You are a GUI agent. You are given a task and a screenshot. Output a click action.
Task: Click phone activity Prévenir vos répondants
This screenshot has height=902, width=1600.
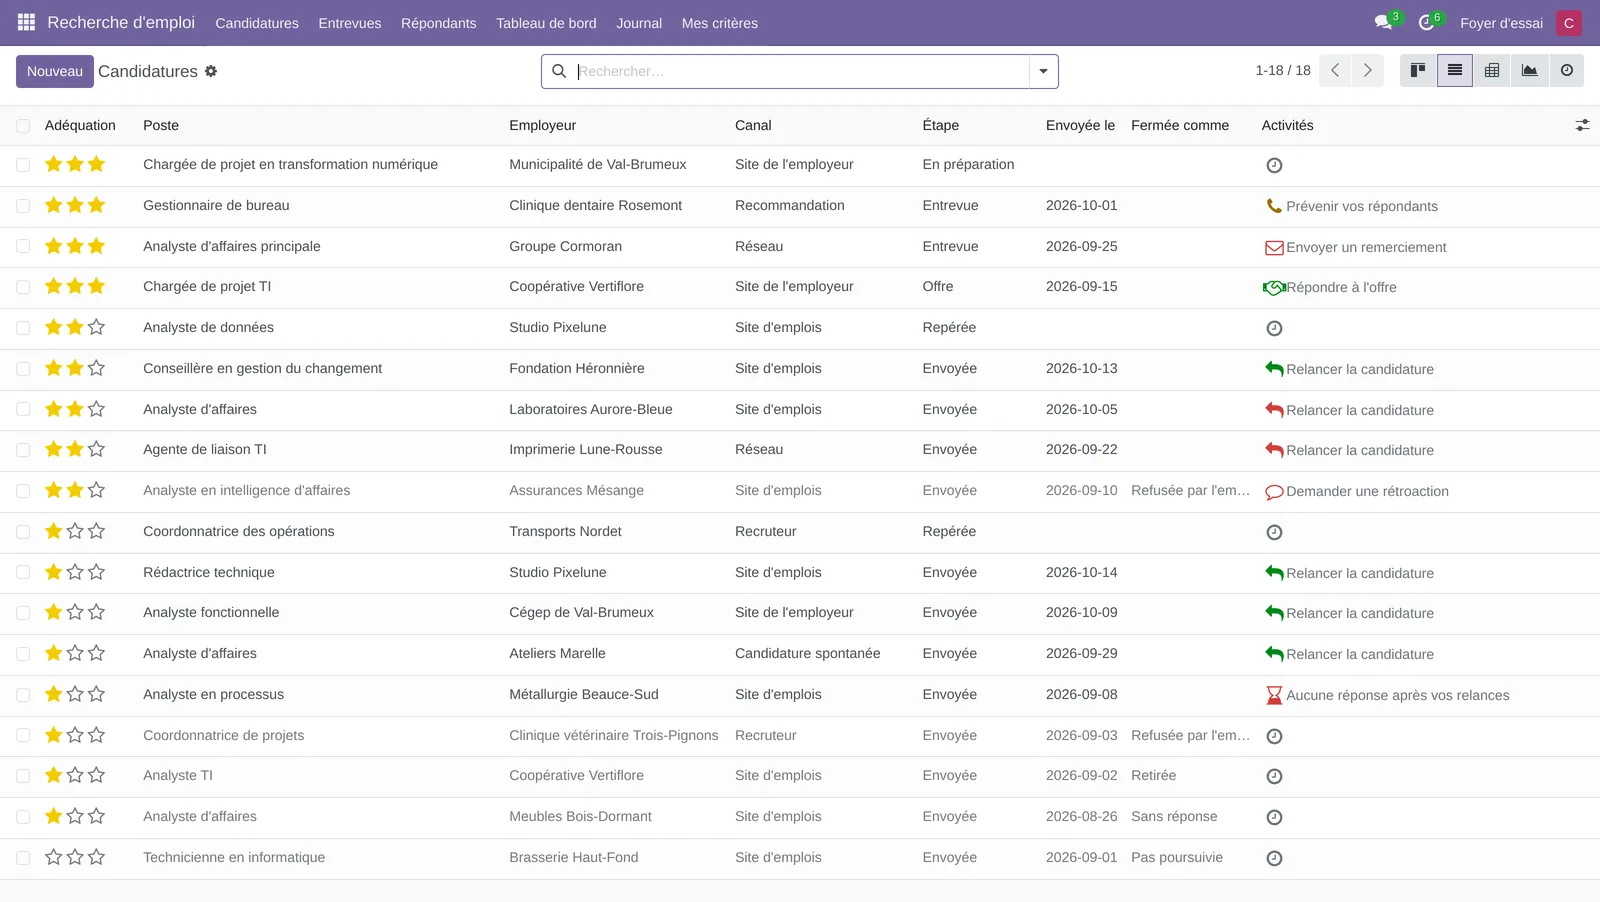[1351, 206]
